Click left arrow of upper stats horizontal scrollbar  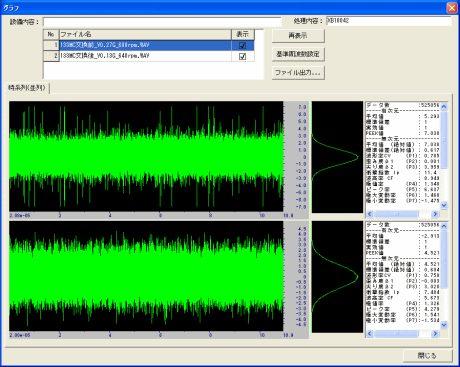pos(370,214)
